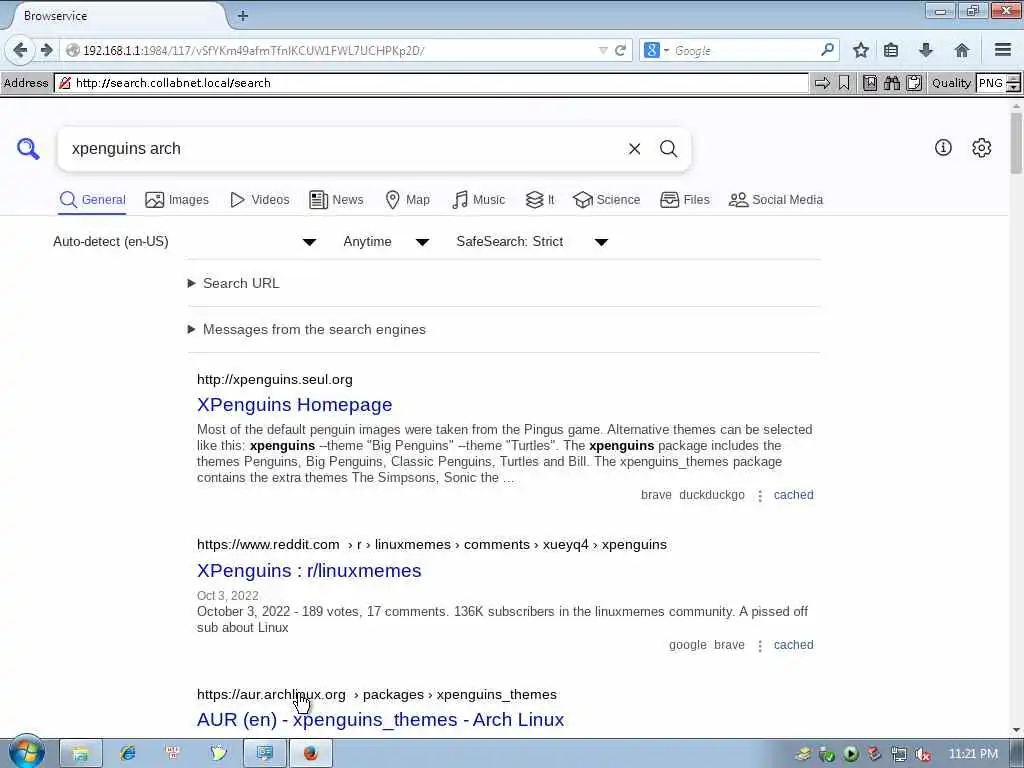Click the Browservice address field
Viewport: 1024px width, 768px height.
pos(431,83)
